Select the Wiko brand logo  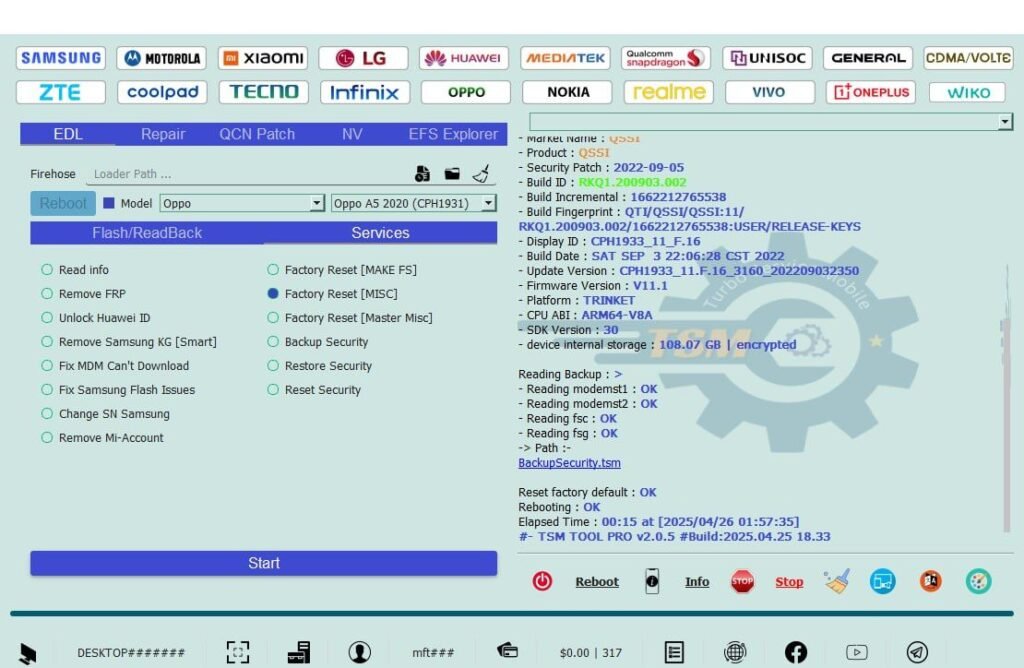pyautogui.click(x=969, y=92)
